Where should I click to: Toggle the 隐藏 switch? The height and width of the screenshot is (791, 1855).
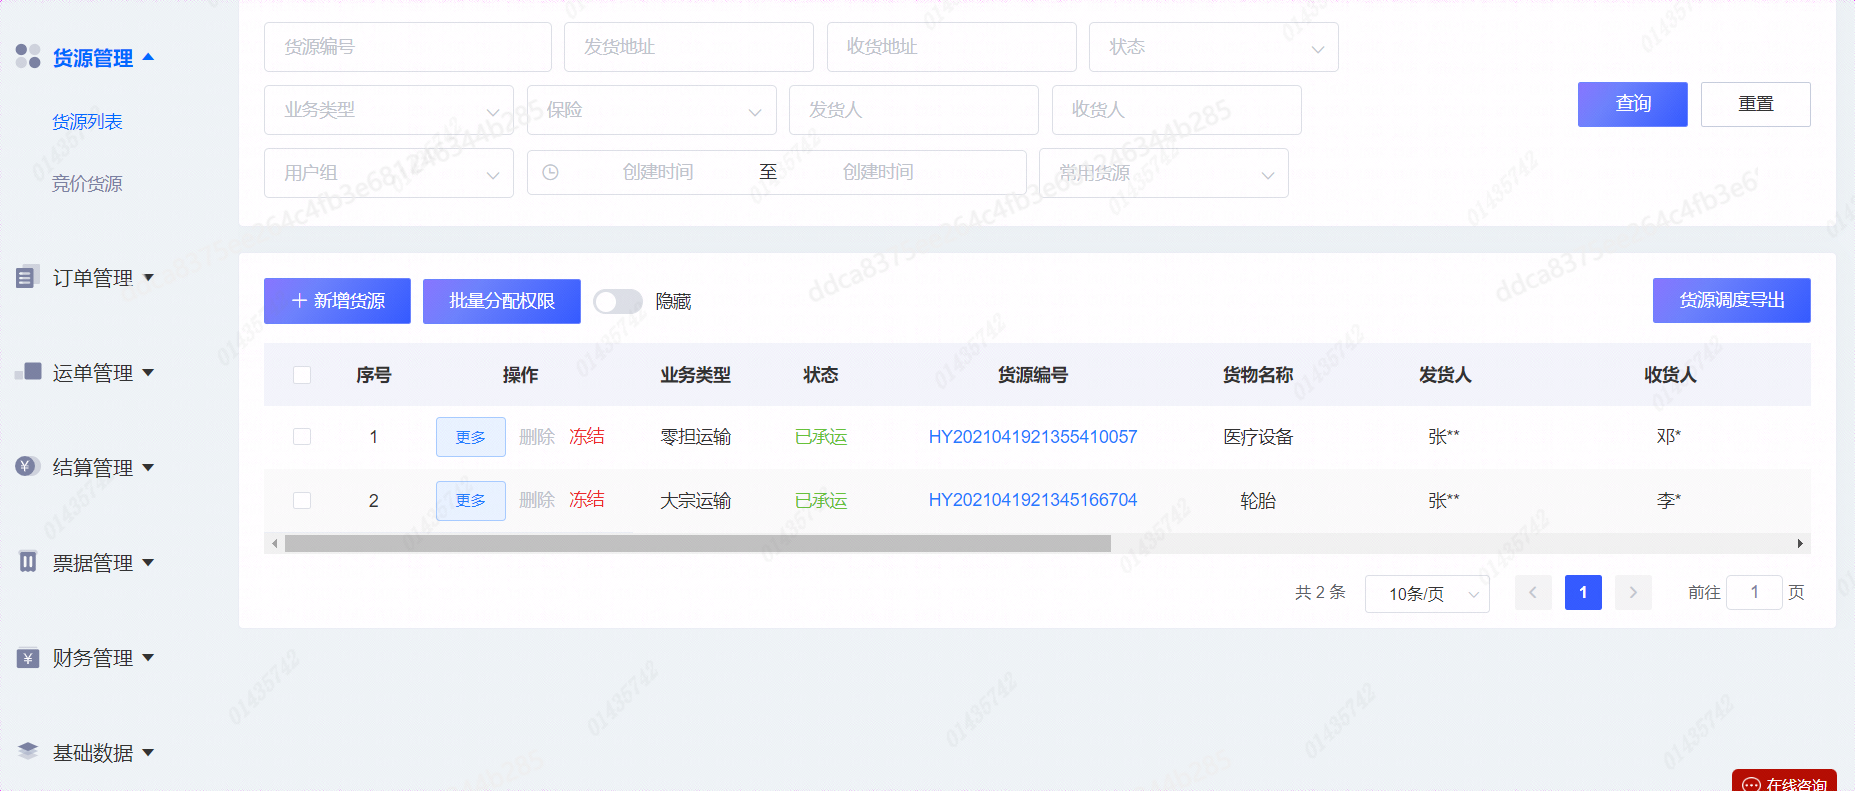click(x=618, y=302)
